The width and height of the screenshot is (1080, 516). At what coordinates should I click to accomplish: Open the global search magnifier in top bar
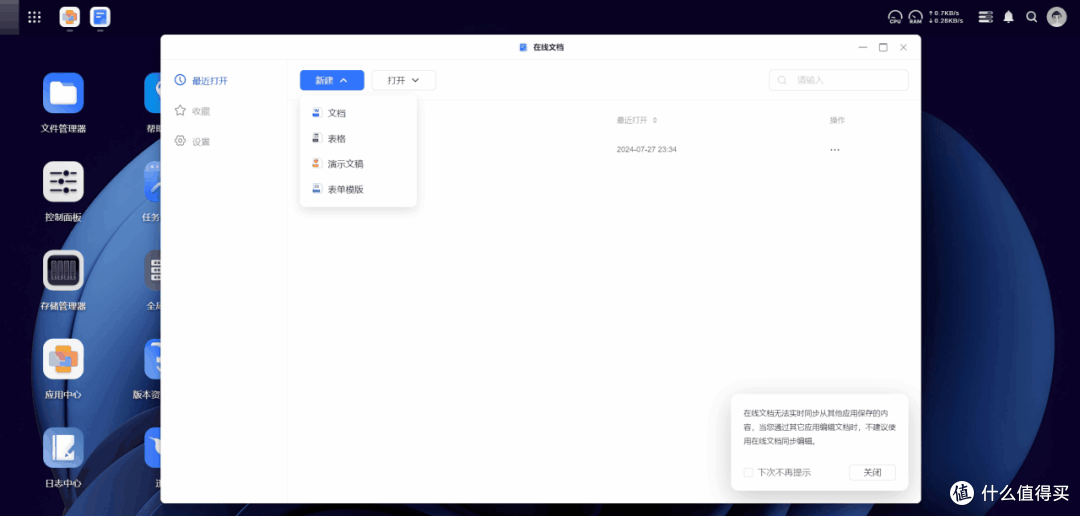click(x=1031, y=17)
